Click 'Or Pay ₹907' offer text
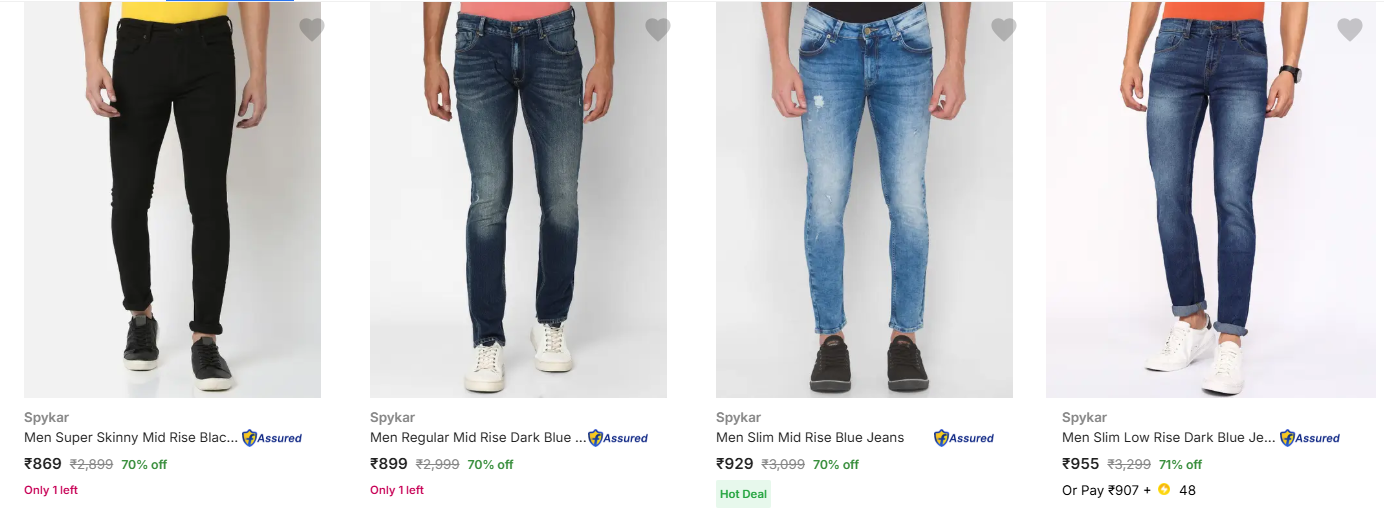 [x=1100, y=490]
